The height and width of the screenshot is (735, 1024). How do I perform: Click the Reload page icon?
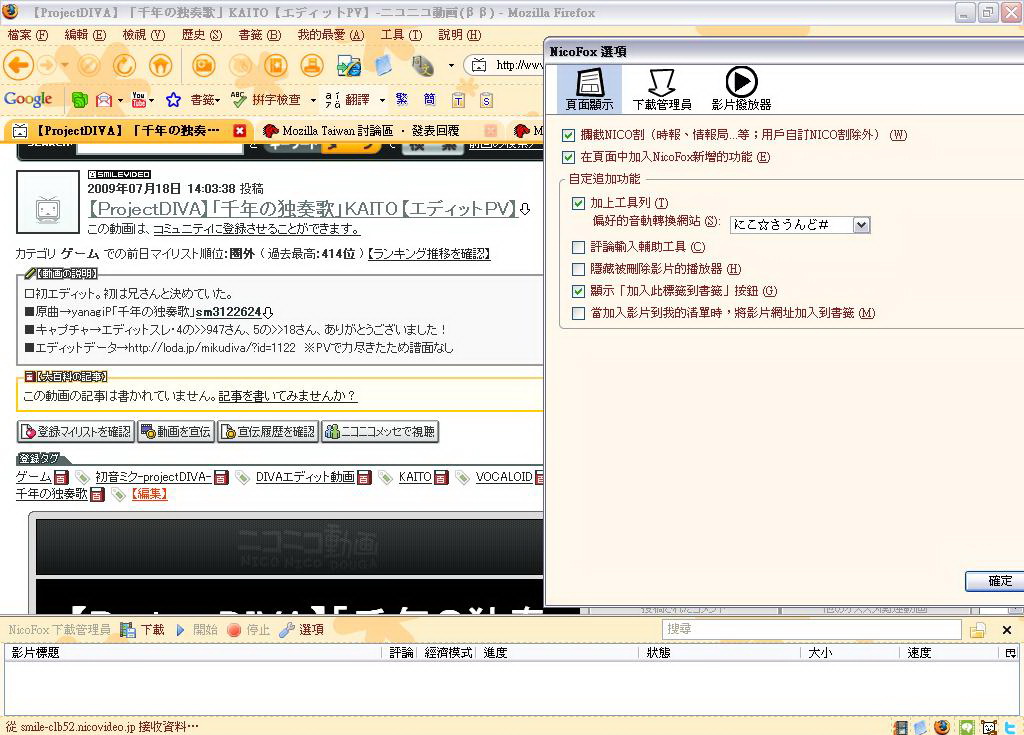coord(124,66)
